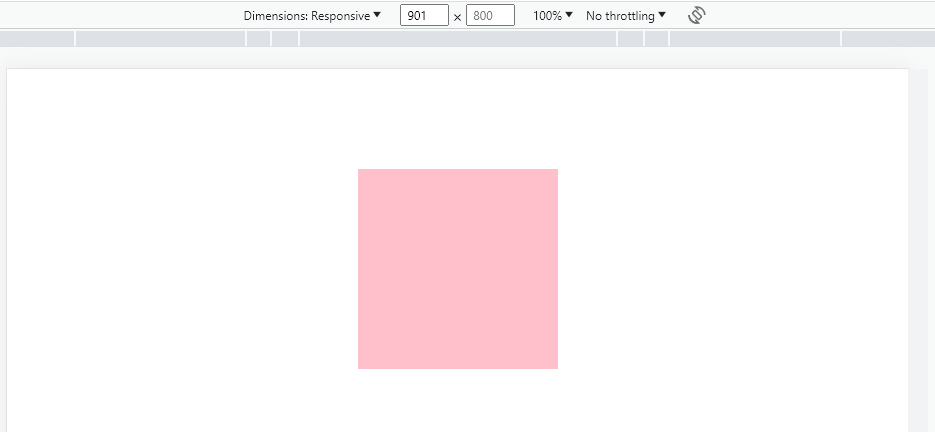Open the No throttling dropdown
The width and height of the screenshot is (935, 432).
(x=626, y=16)
